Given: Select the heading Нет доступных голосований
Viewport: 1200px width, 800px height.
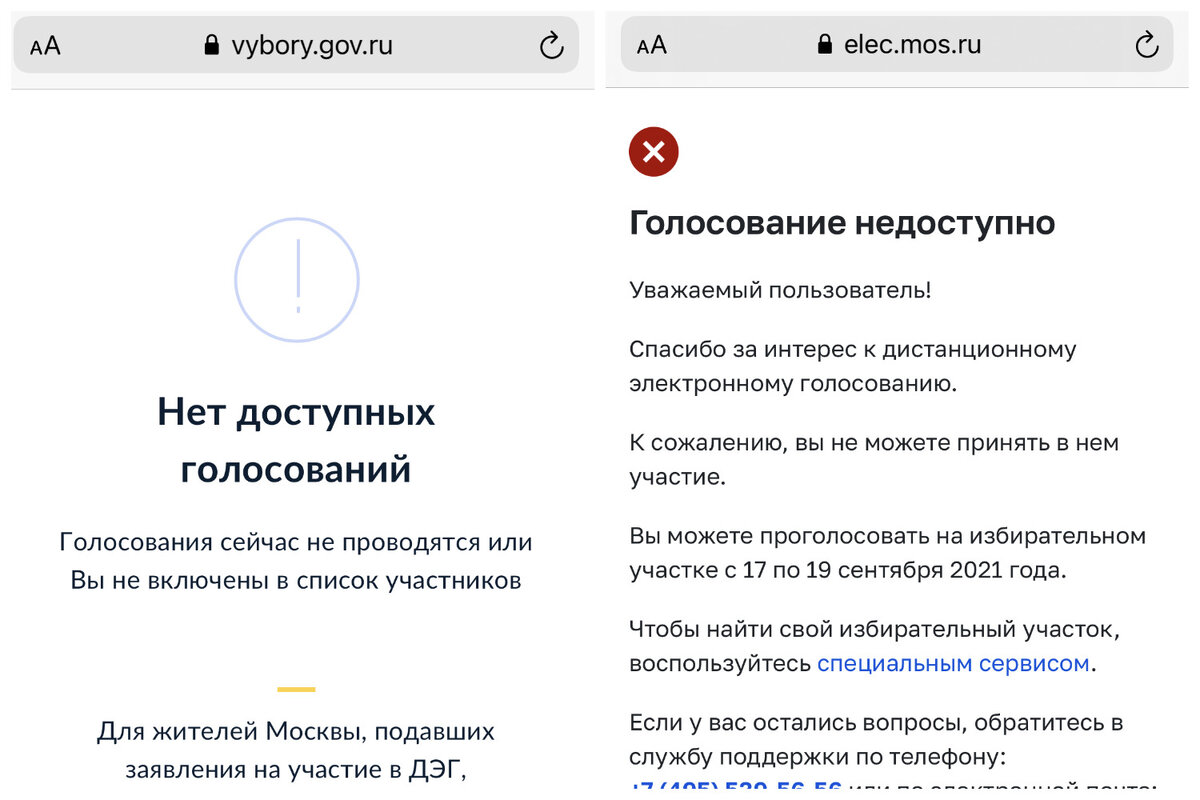Looking at the screenshot, I should coord(296,440).
